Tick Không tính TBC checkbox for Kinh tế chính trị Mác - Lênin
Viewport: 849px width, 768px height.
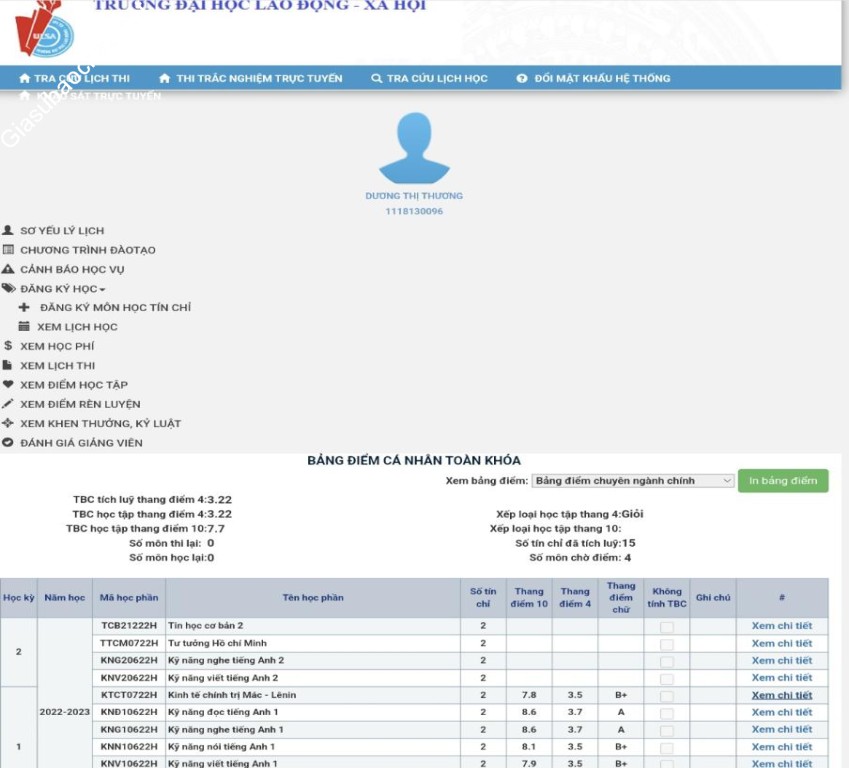(x=667, y=696)
